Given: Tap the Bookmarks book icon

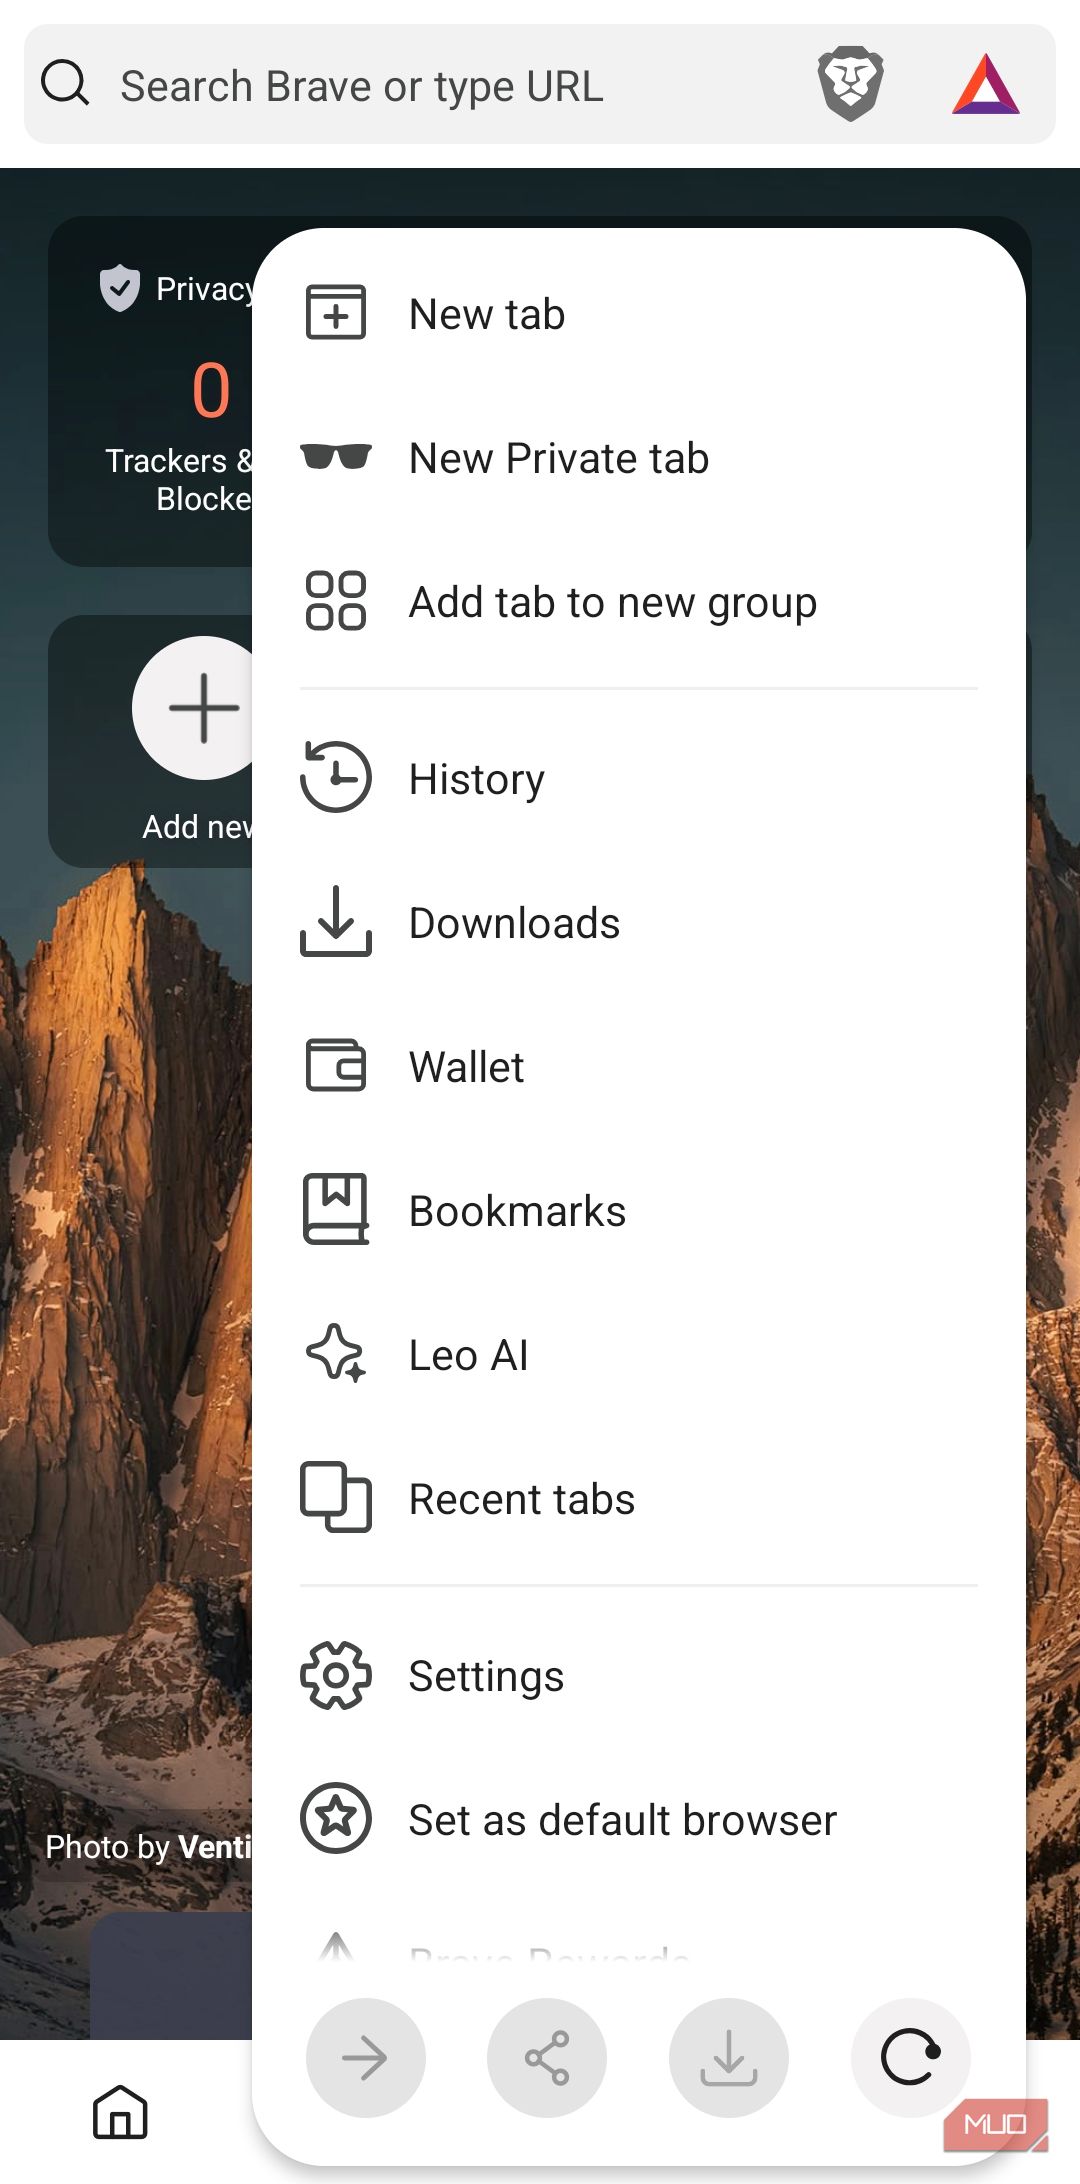Looking at the screenshot, I should 336,1209.
